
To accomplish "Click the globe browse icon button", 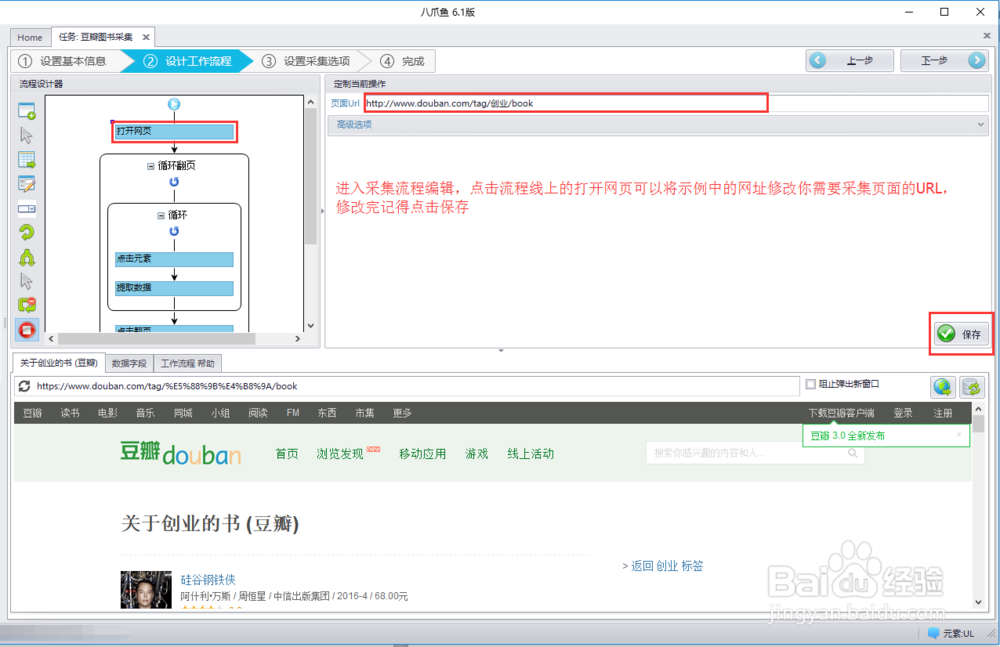I will point(943,387).
